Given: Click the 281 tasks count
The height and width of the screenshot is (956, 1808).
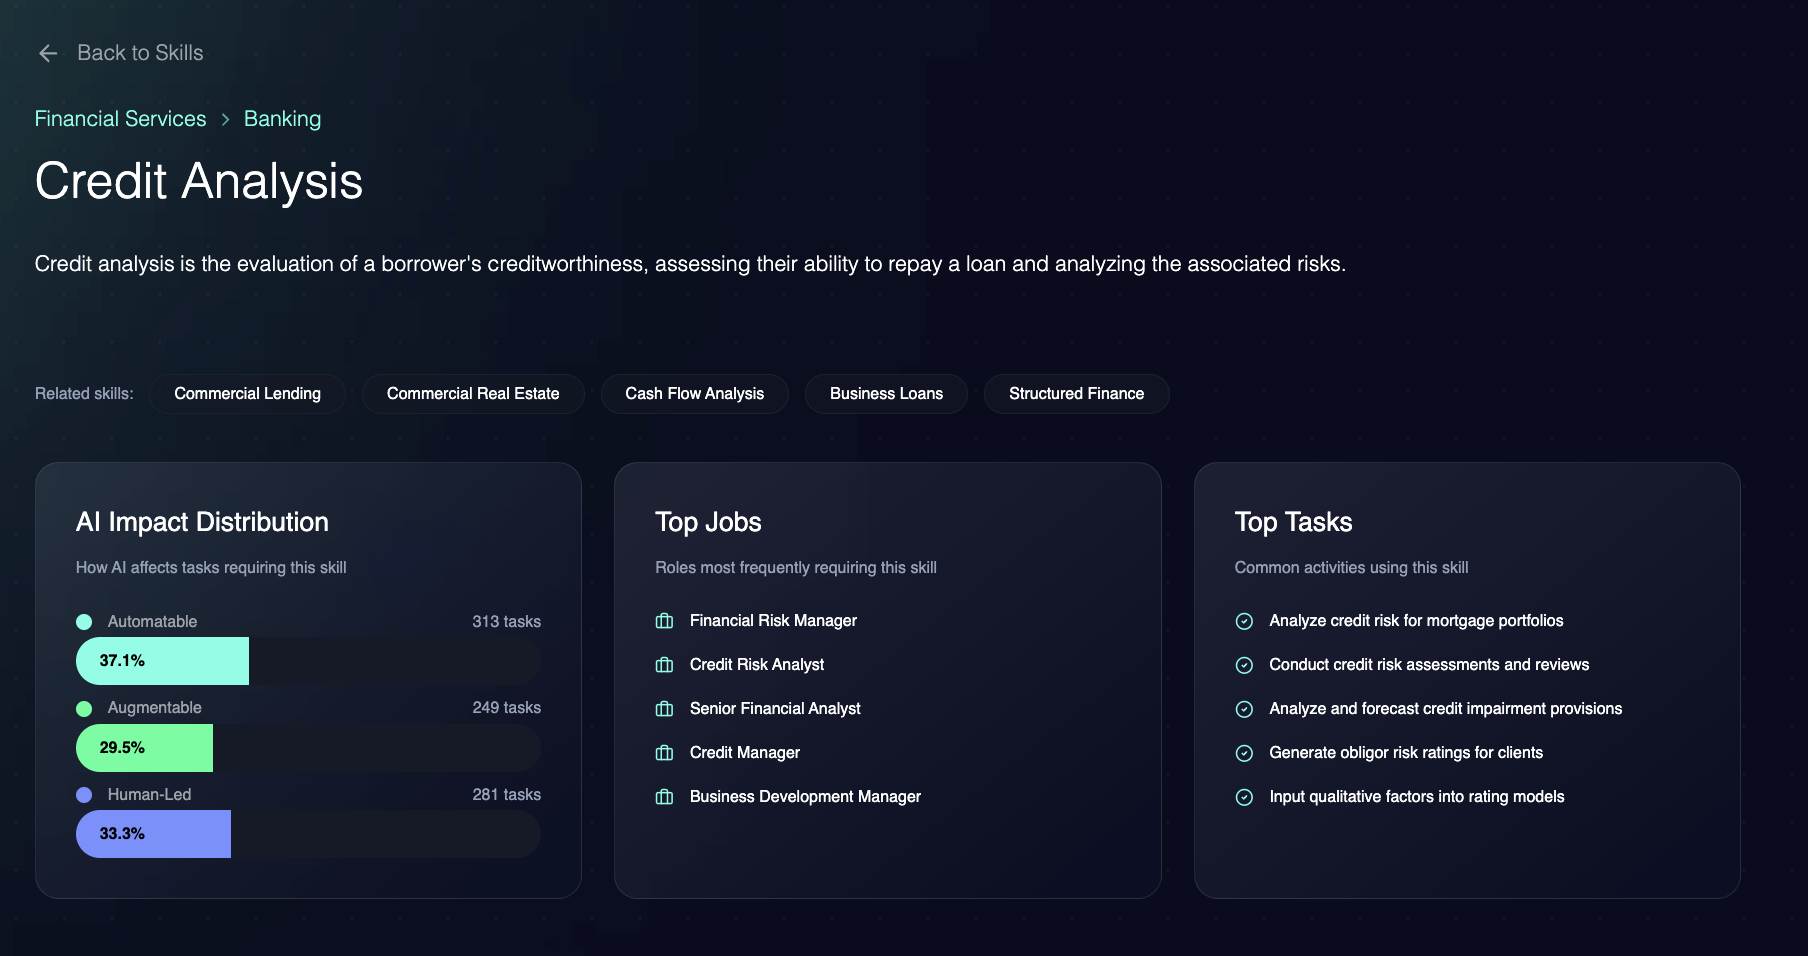Looking at the screenshot, I should [x=506, y=795].
